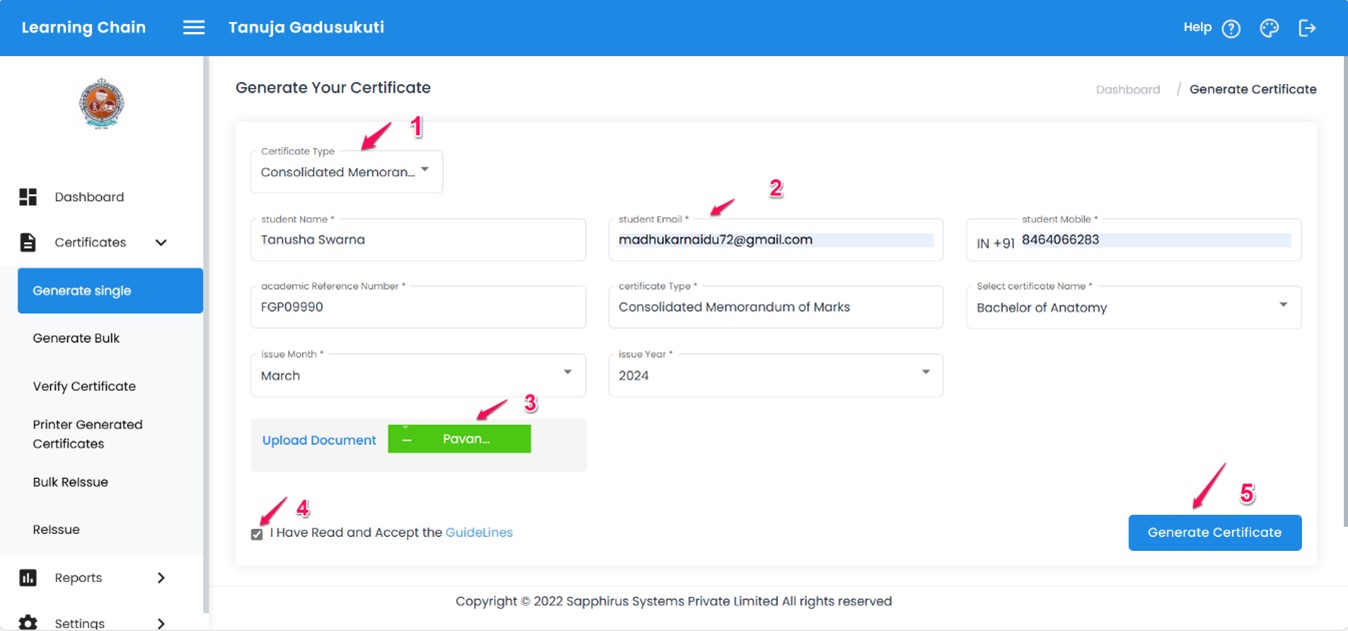Toggle the accept Guidelines checkbox
The image size is (1348, 631).
257,534
